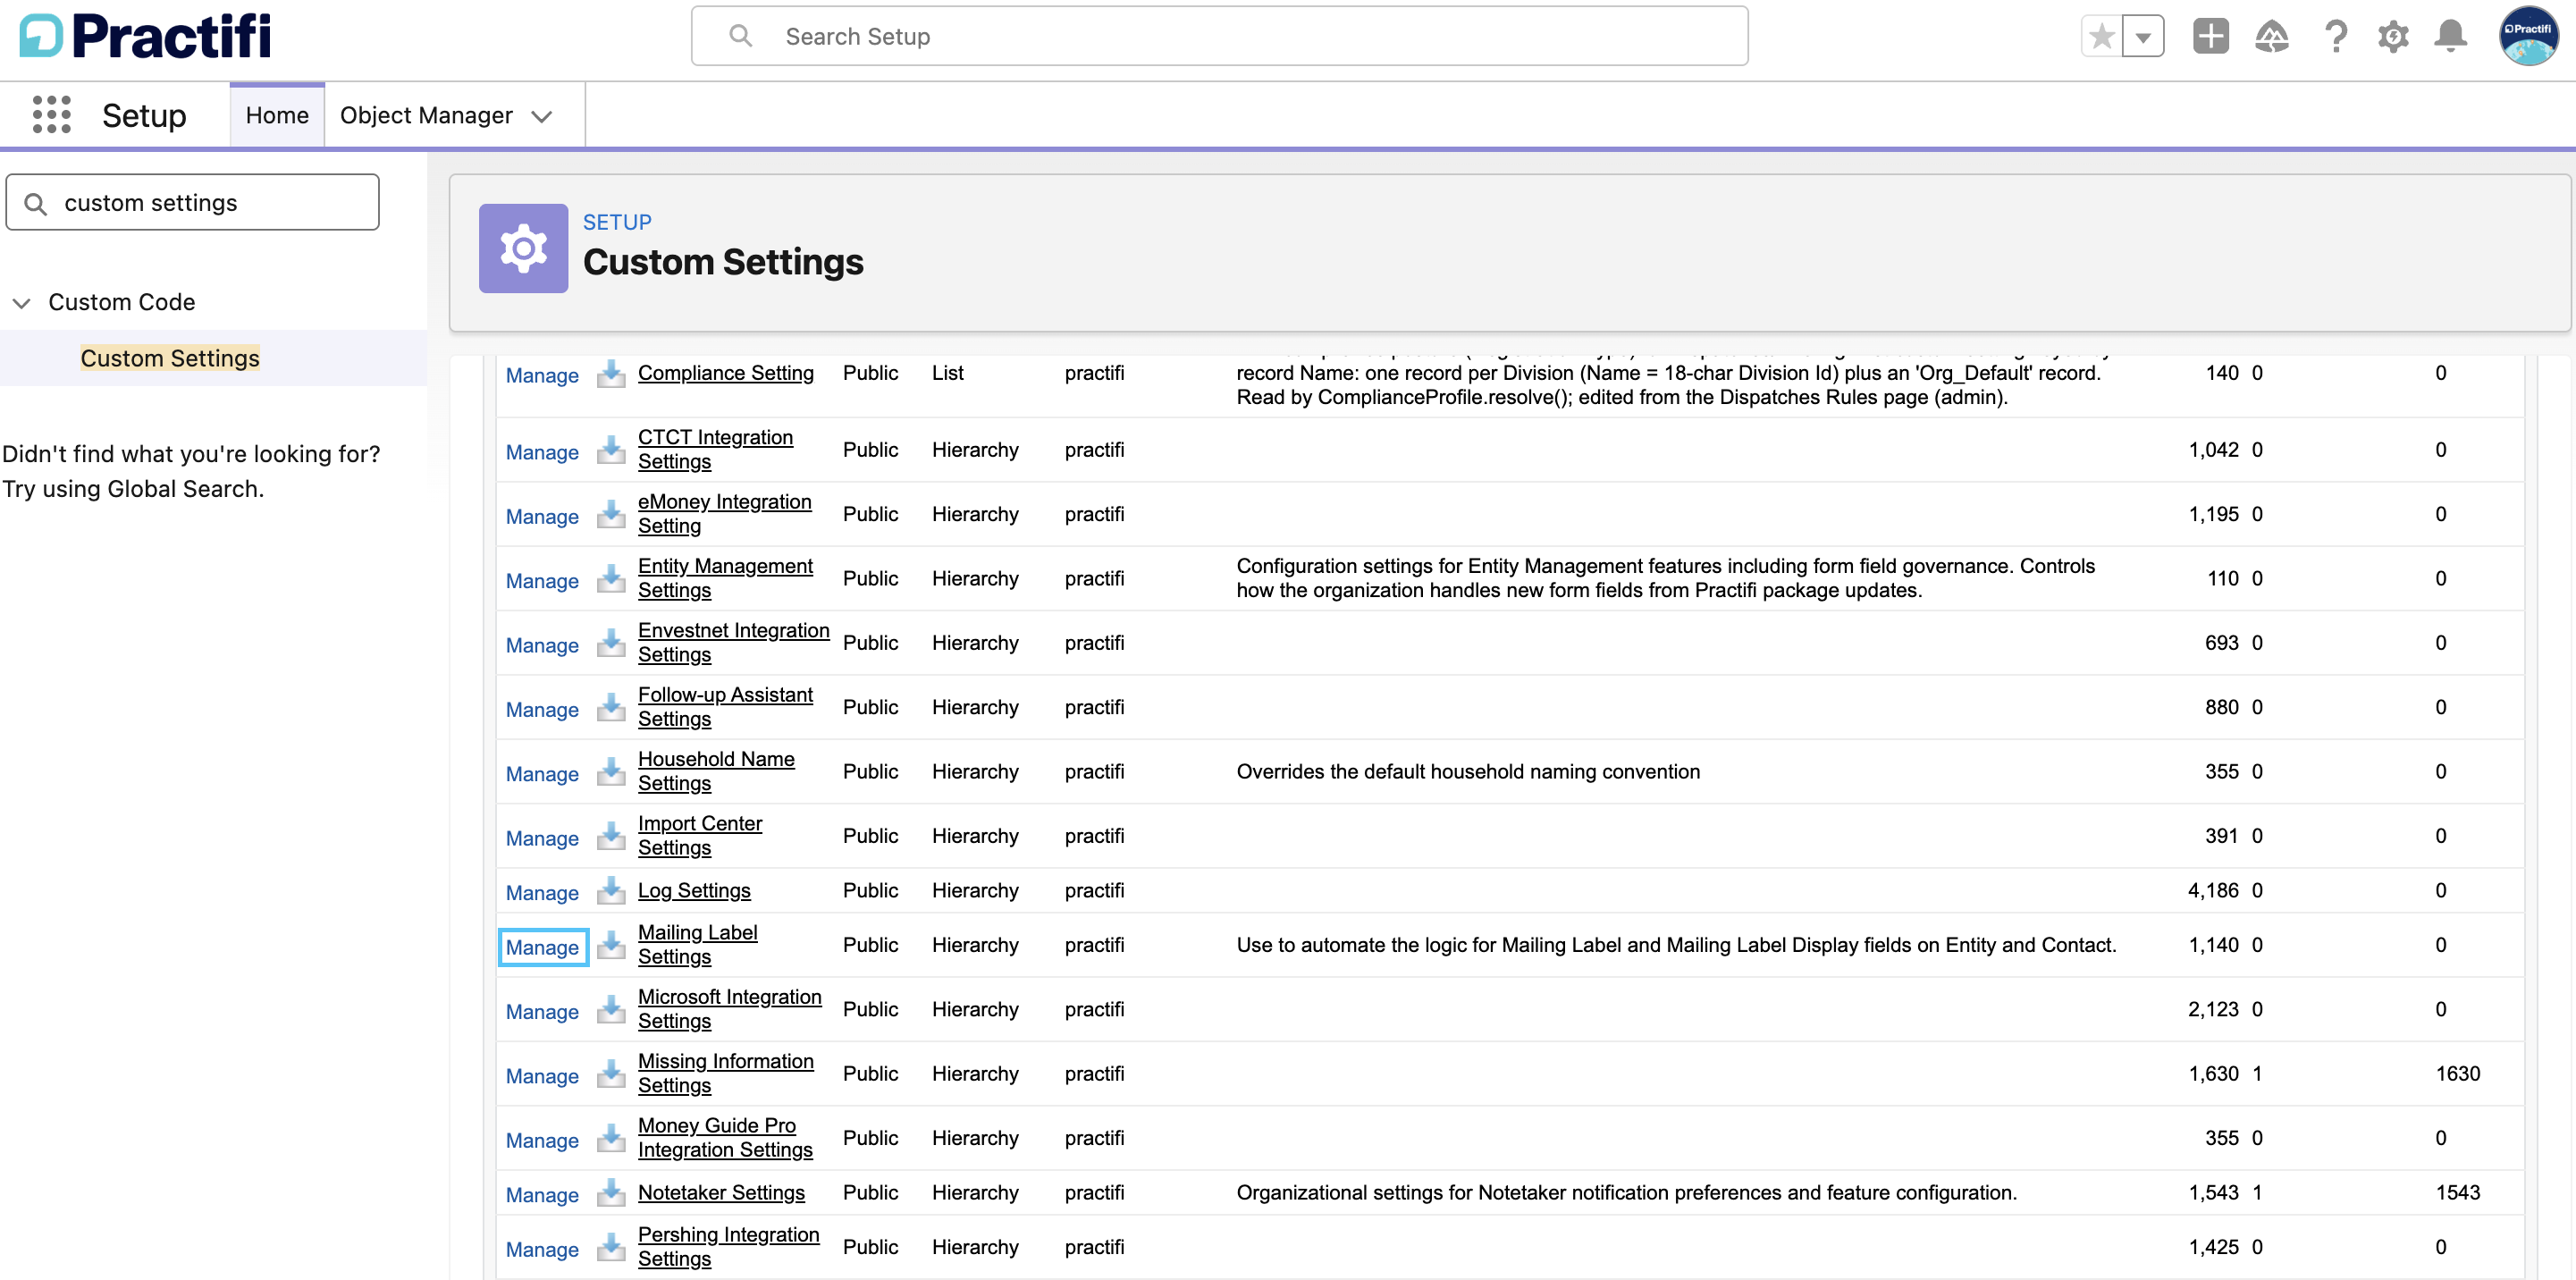Open the Help question mark icon
Screen dimensions: 2576x1280
pyautogui.click(x=2336, y=37)
